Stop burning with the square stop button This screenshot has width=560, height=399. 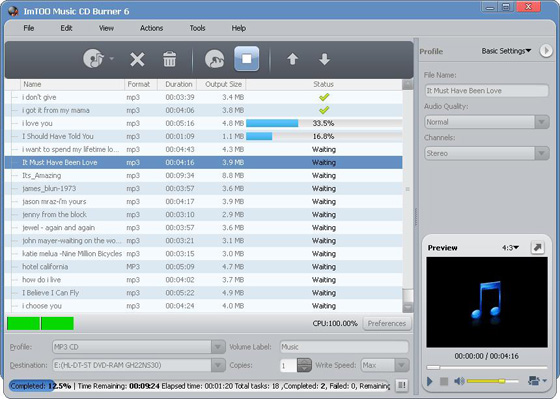pos(246,59)
